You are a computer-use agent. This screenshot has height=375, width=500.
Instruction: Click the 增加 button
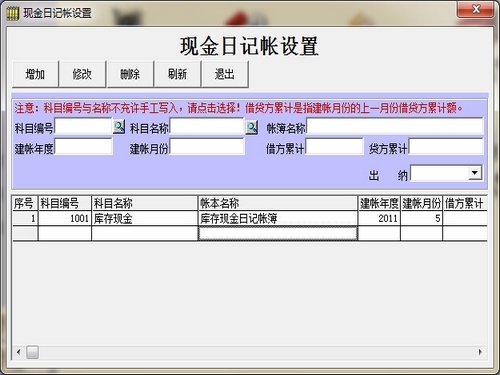click(35, 74)
